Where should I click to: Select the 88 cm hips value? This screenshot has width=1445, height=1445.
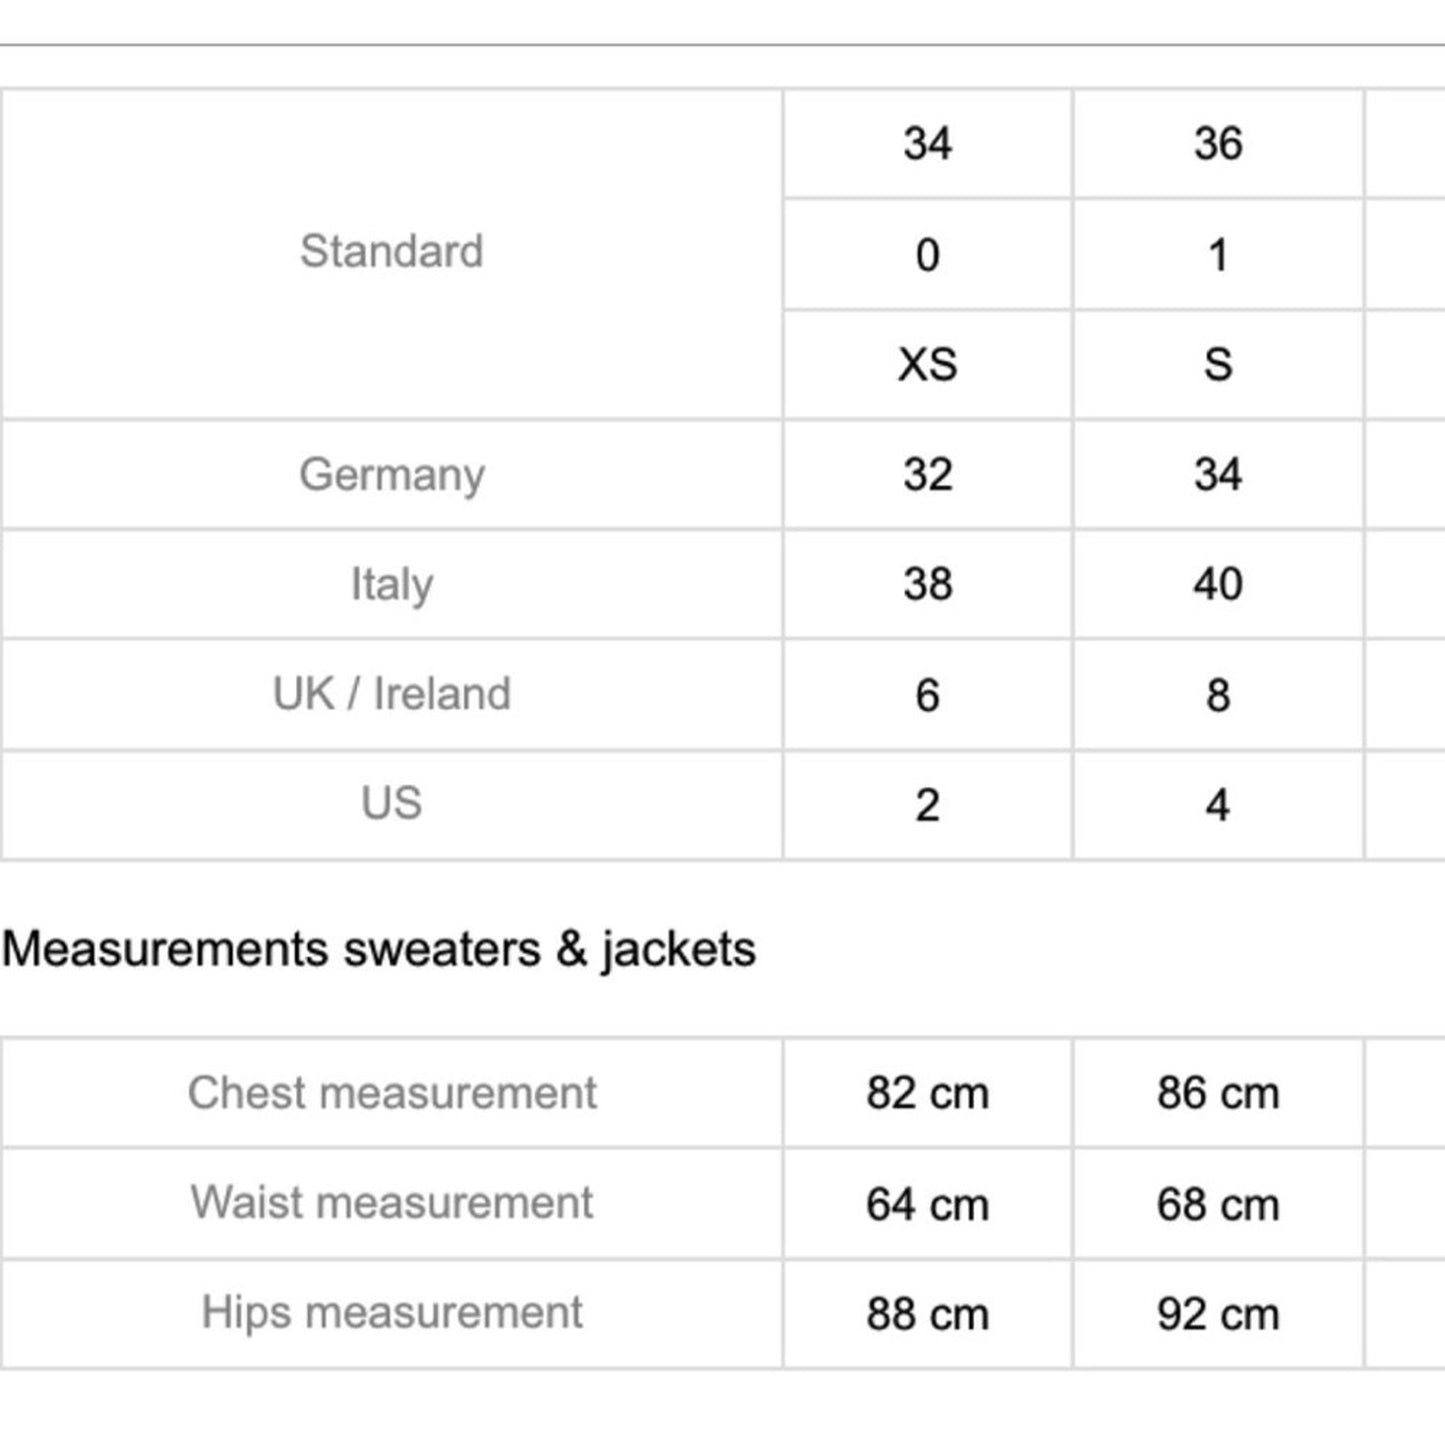point(927,1314)
